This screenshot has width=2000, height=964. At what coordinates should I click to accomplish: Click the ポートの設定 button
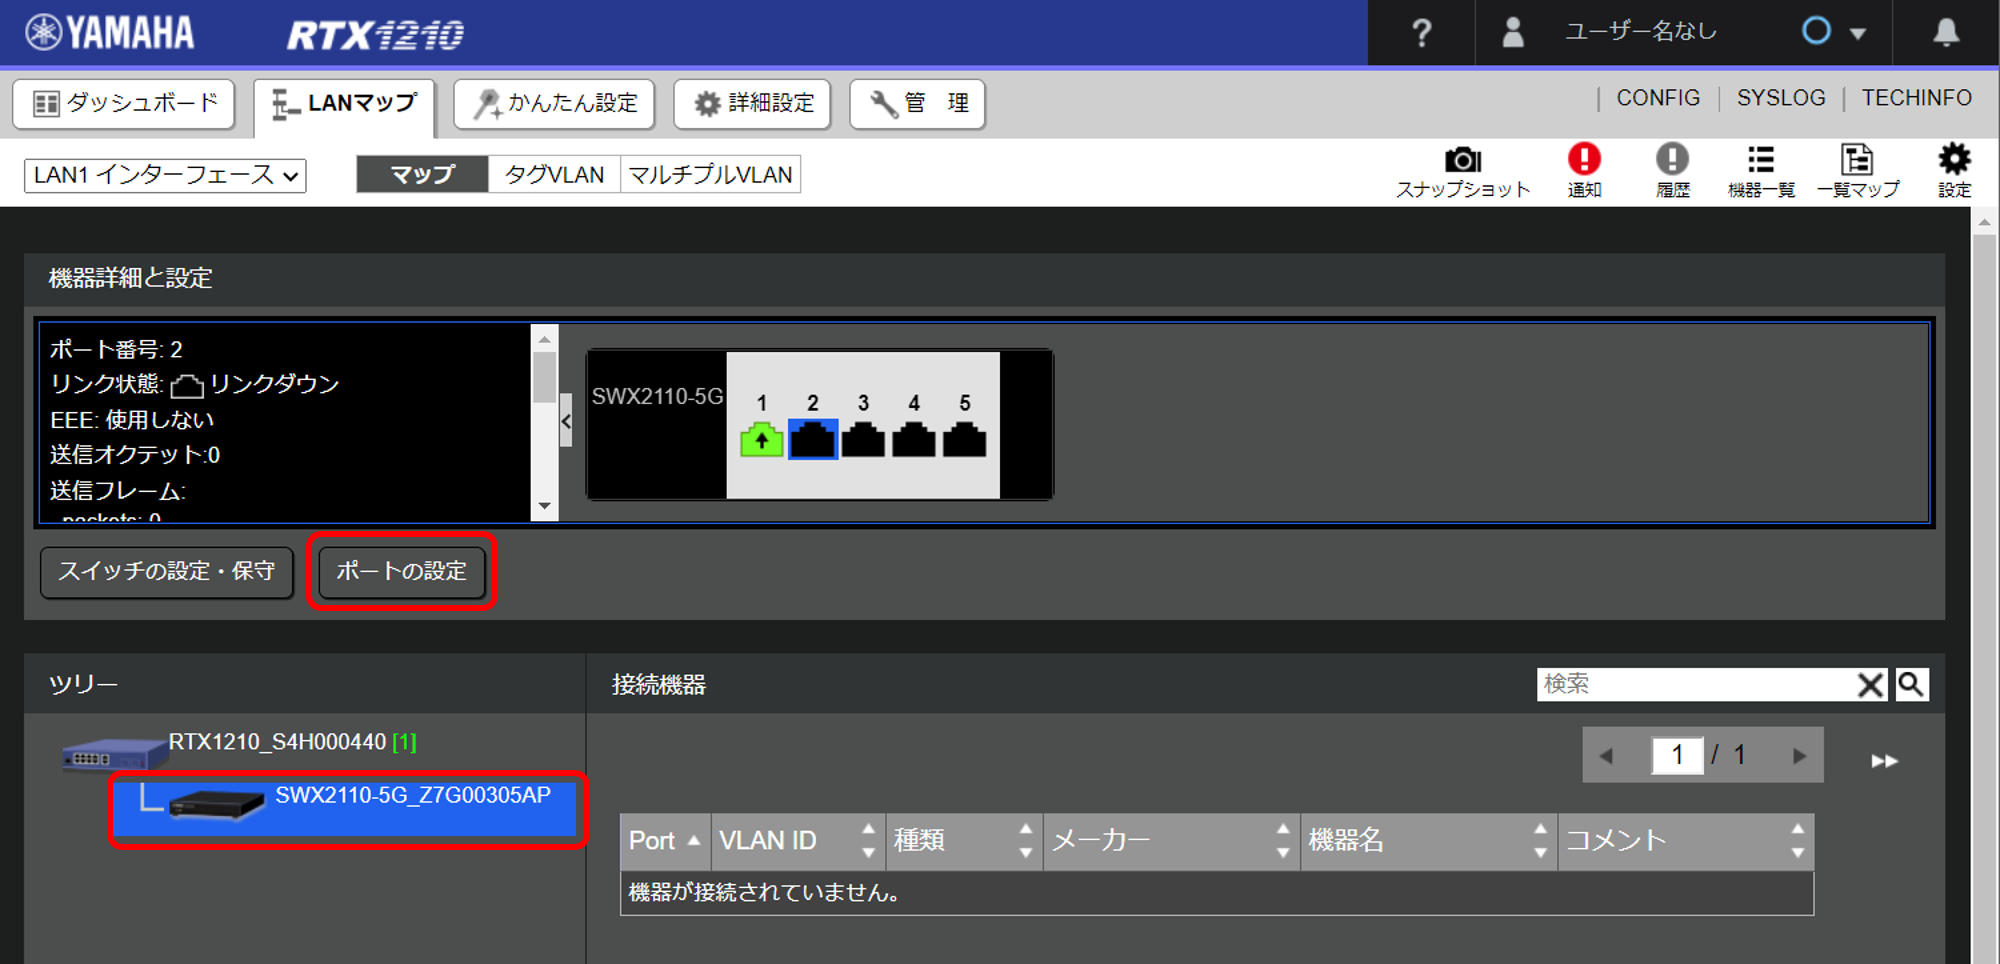coord(401,571)
